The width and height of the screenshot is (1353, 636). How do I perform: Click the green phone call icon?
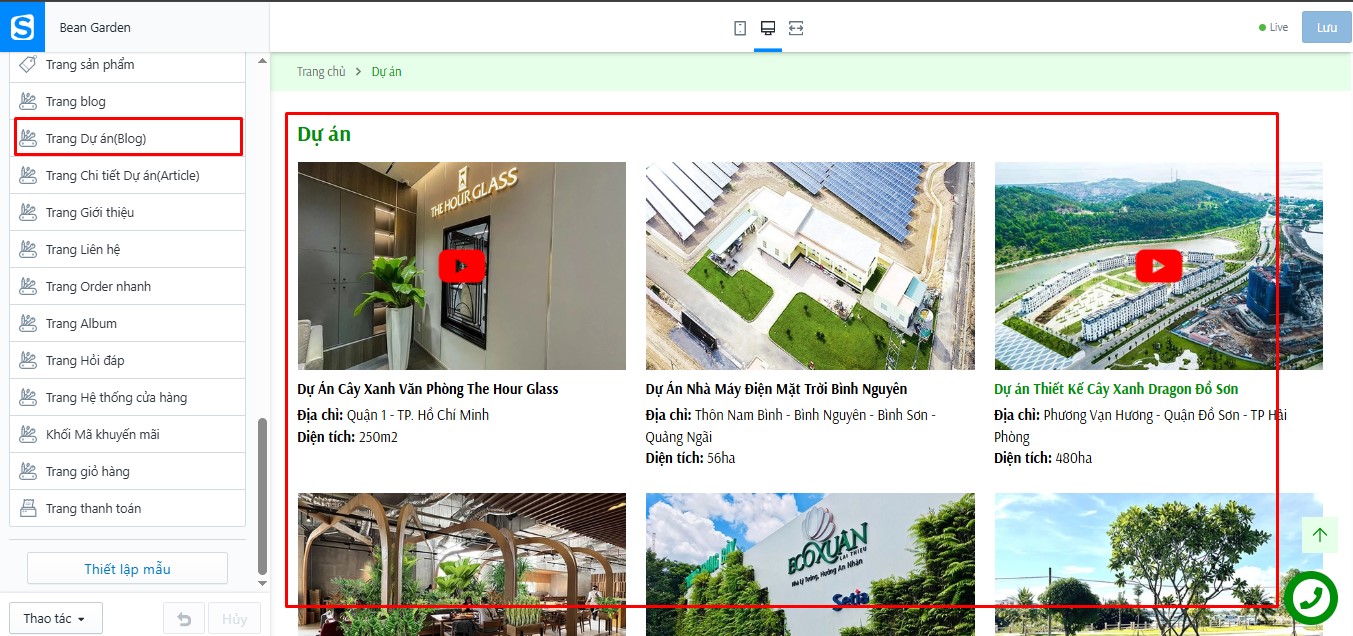click(1313, 599)
